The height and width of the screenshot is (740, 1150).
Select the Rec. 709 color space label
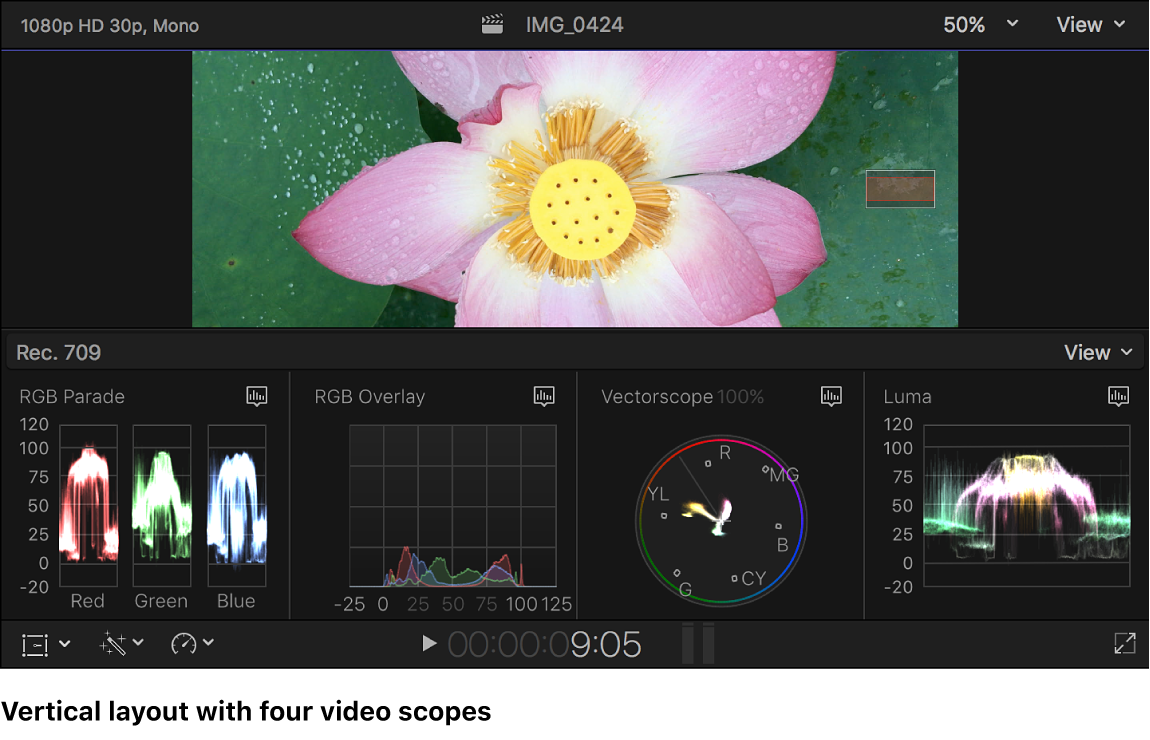tap(57, 352)
